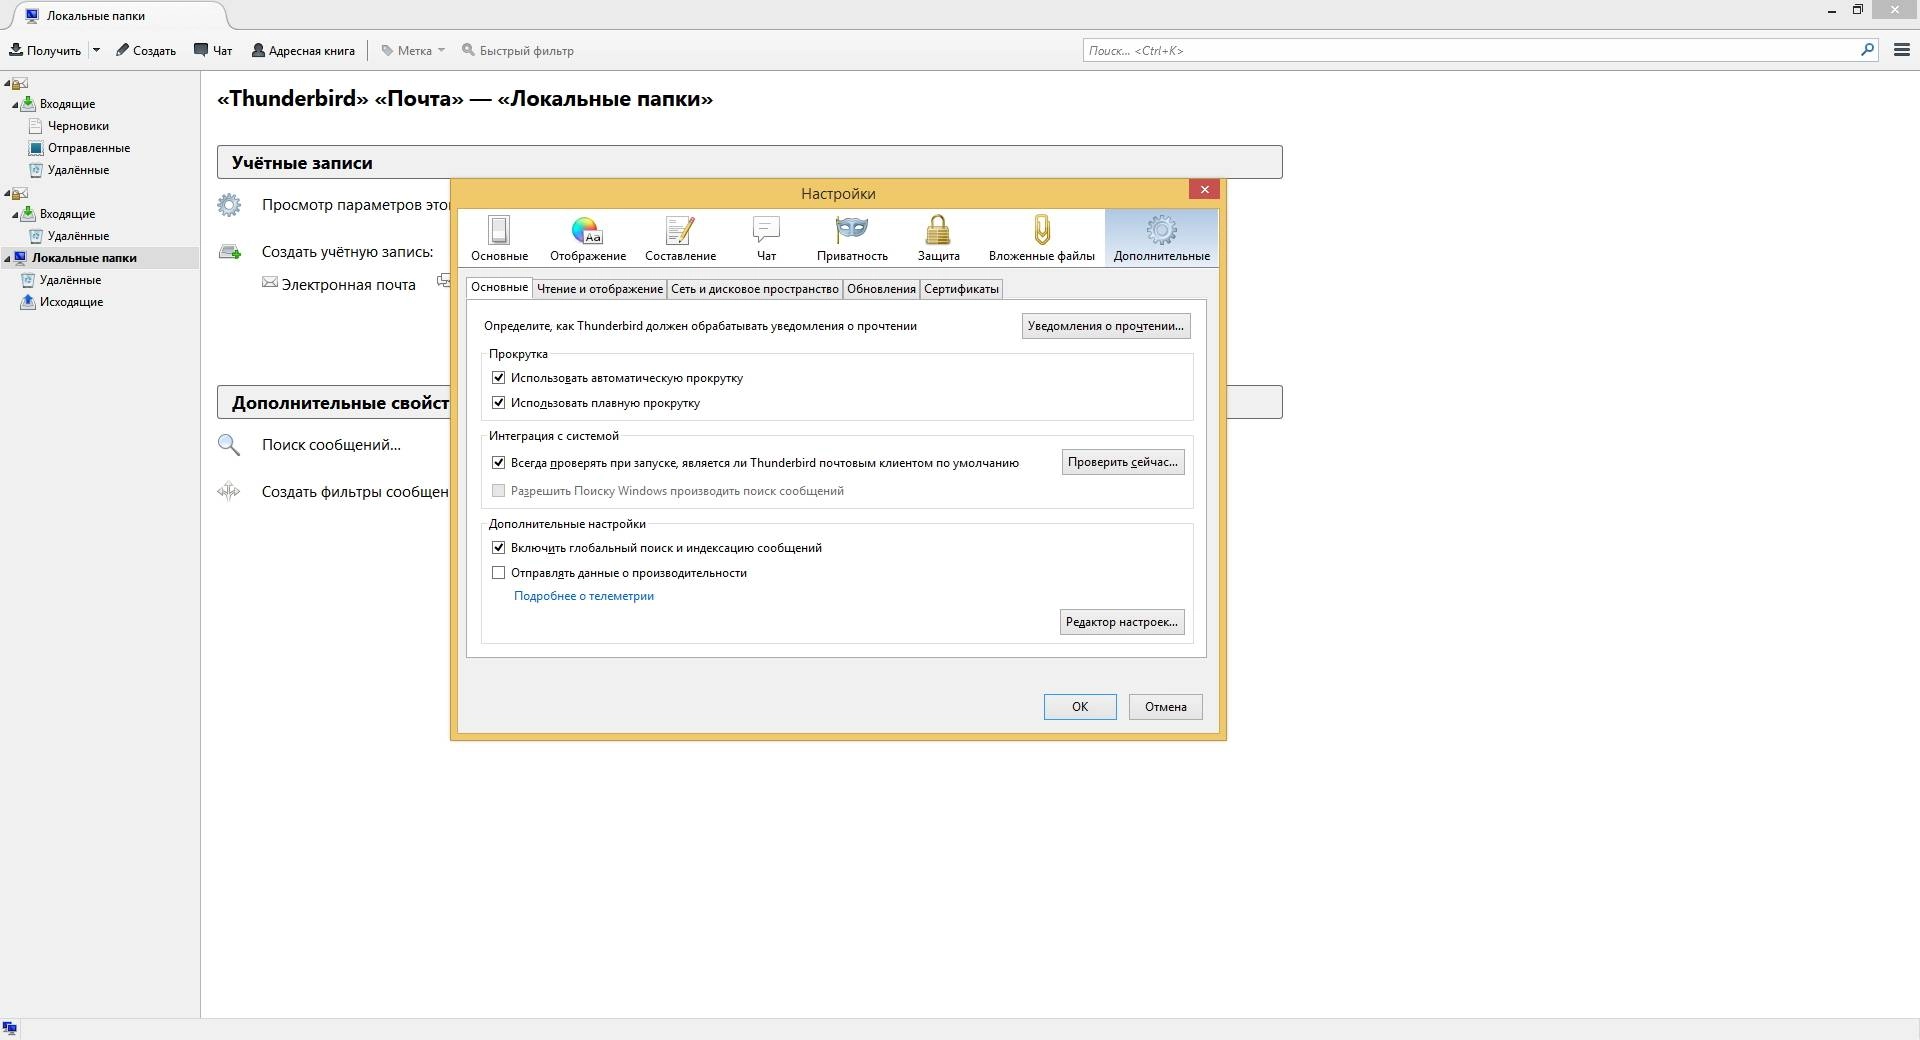Viewport: 1920px width, 1040px height.
Task: Open the Отображение settings category
Action: click(x=587, y=238)
